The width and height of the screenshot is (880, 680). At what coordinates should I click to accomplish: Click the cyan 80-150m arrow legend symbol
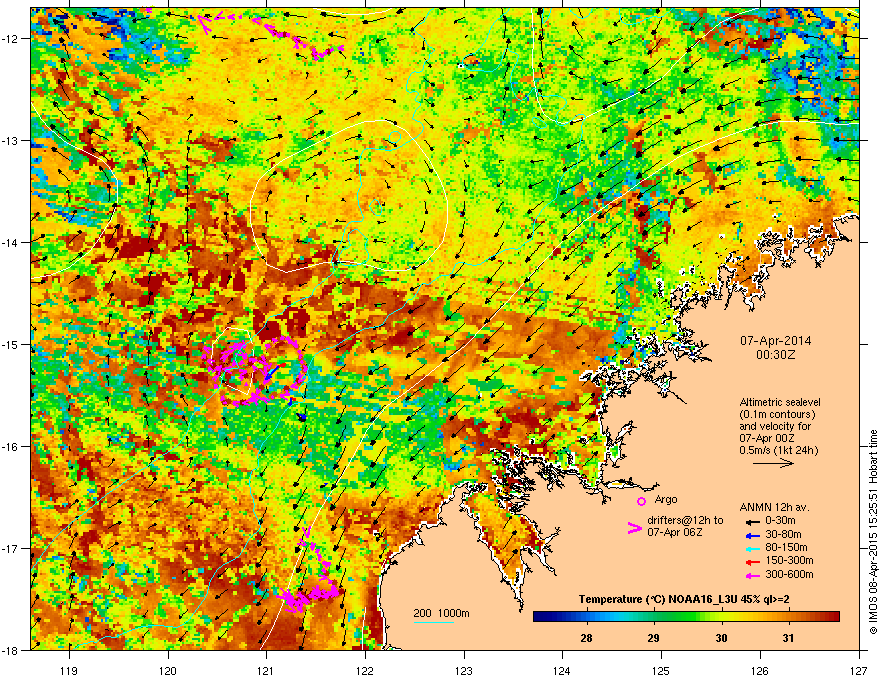coord(753,548)
